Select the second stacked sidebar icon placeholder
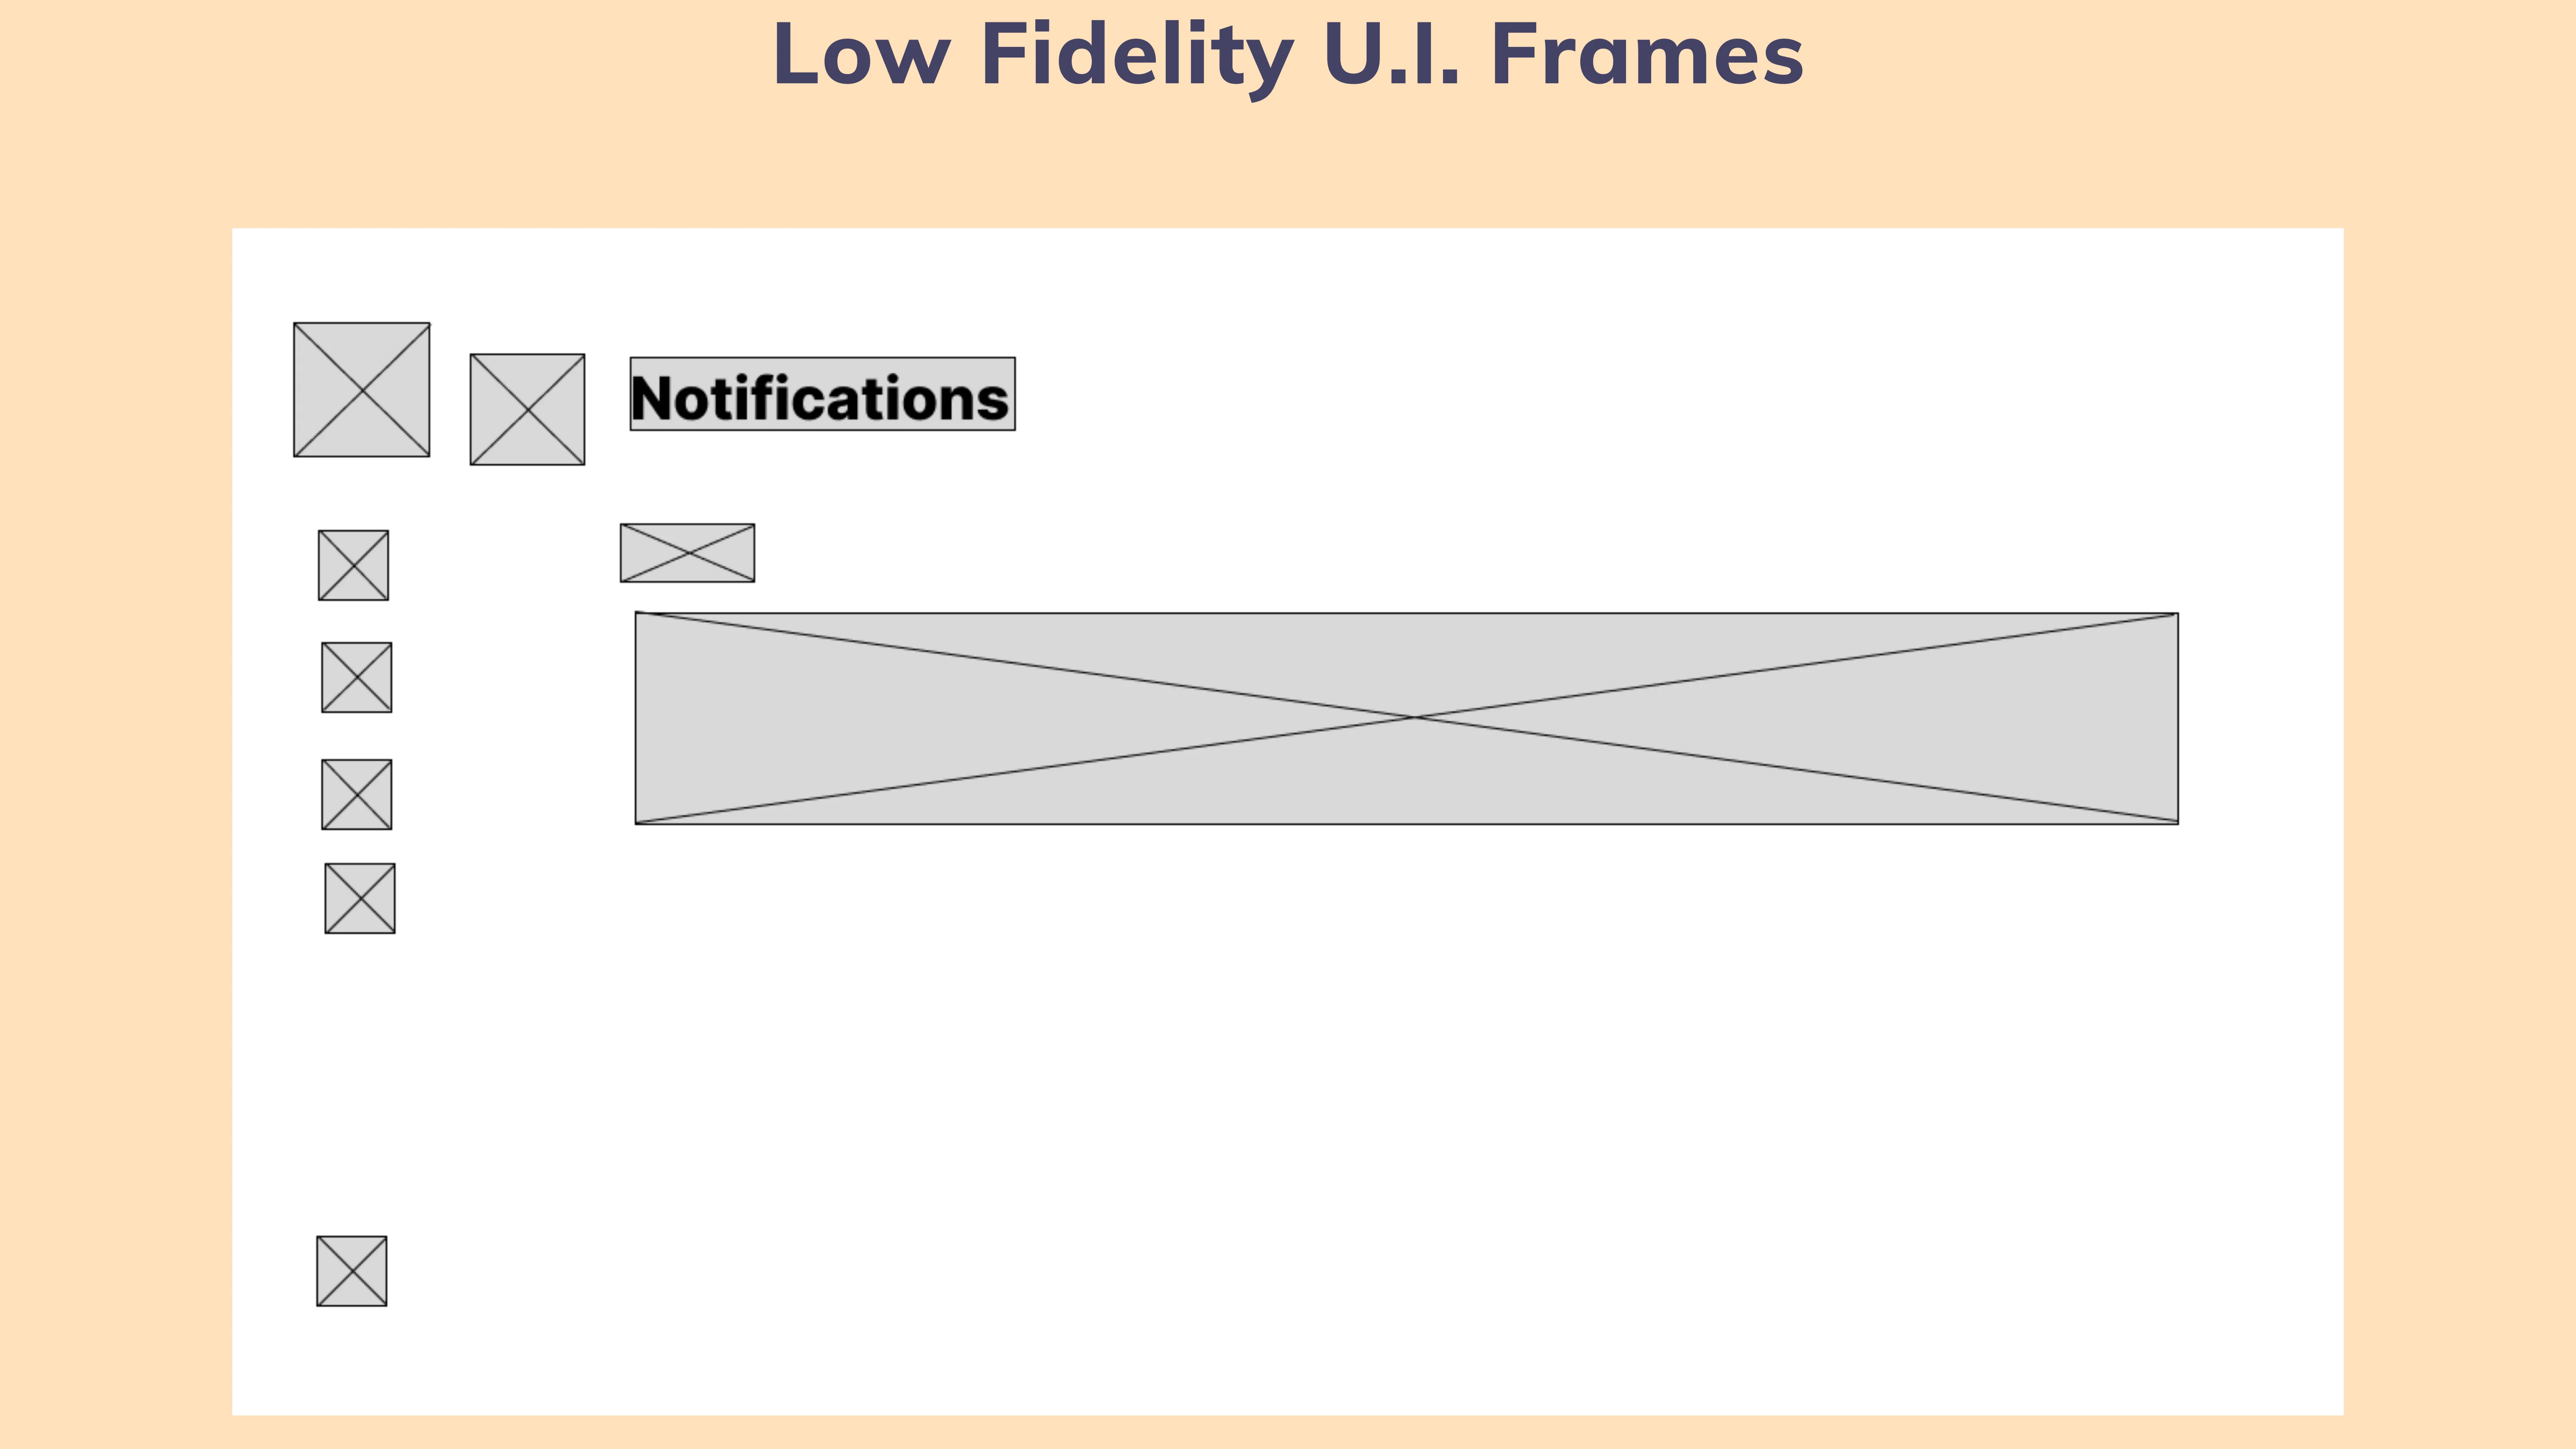The image size is (2576, 1449). (356, 677)
